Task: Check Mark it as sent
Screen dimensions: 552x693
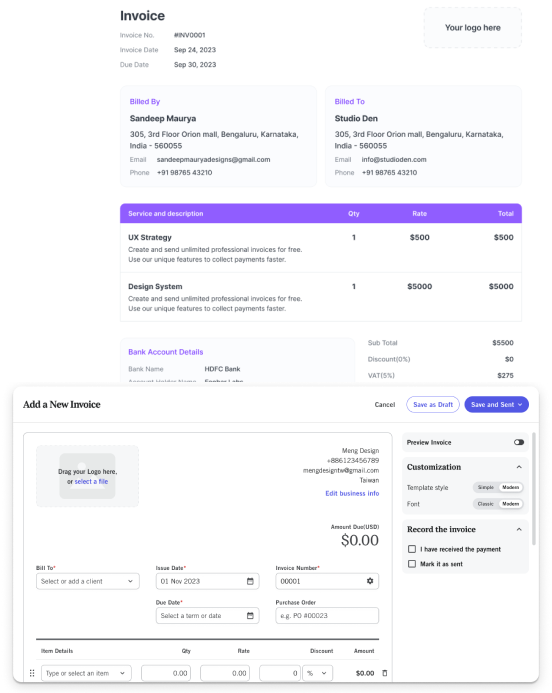Action: click(412, 564)
